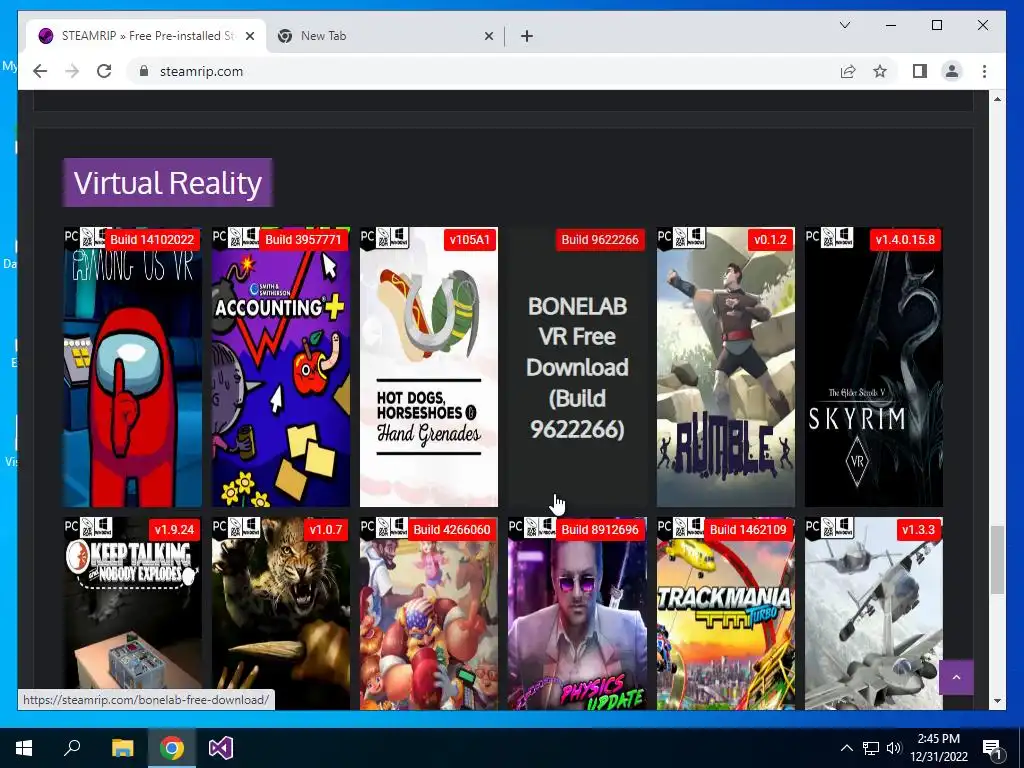Viewport: 1024px width, 768px height.
Task: Click the vertical scrollbar thumb
Action: (x=997, y=559)
